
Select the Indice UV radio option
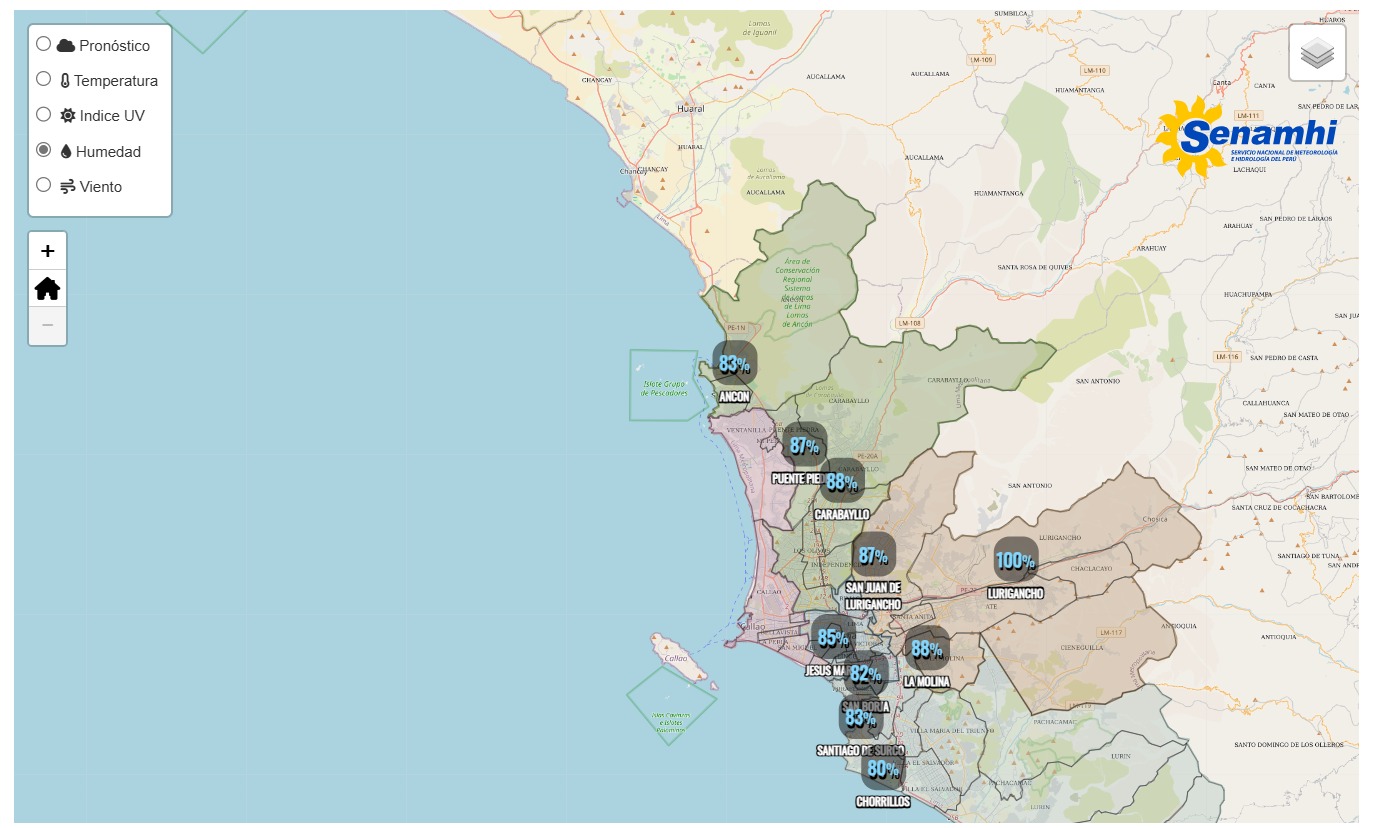coord(43,114)
